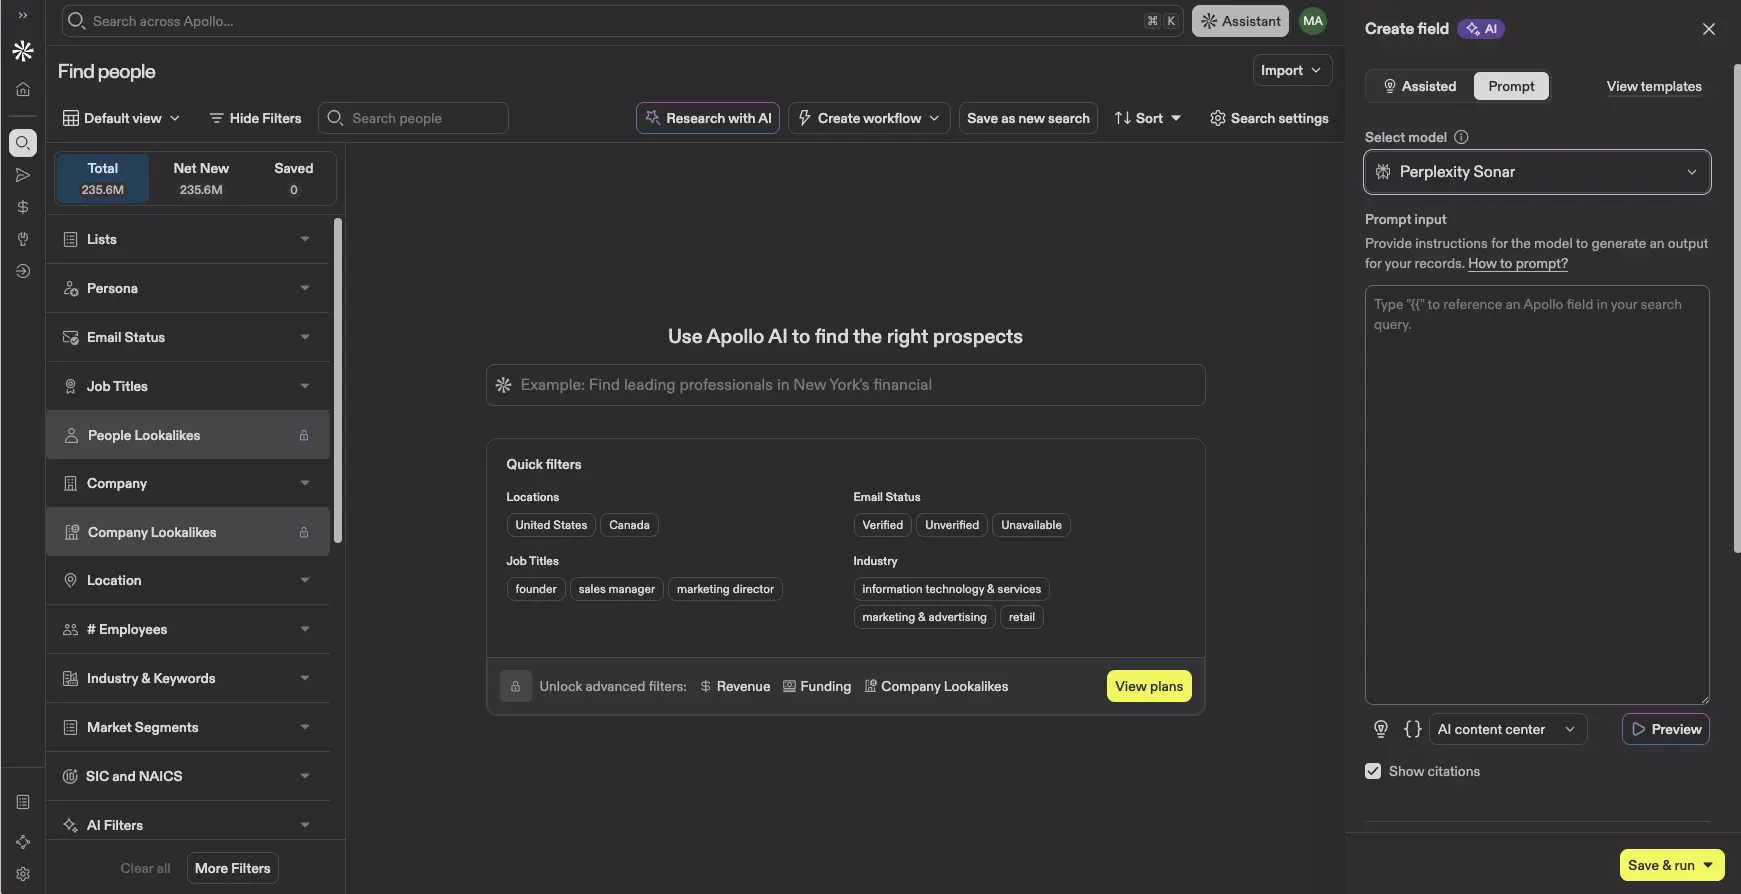Select the Unavailable email status chip
This screenshot has height=894, width=1741.
tap(1031, 525)
